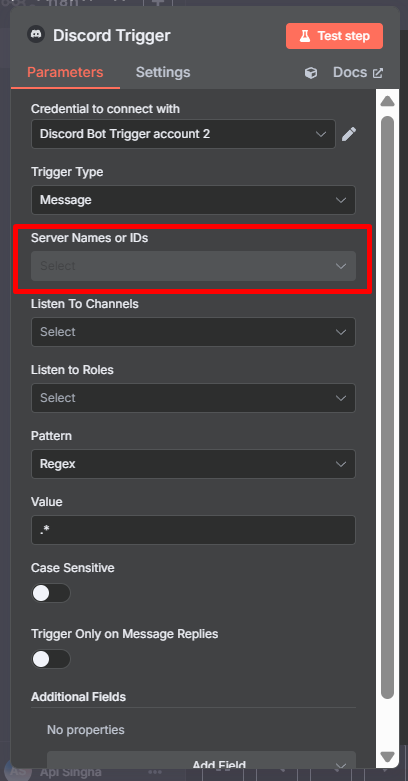Click the Value input field
Image resolution: width=408 pixels, height=781 pixels.
(x=193, y=530)
